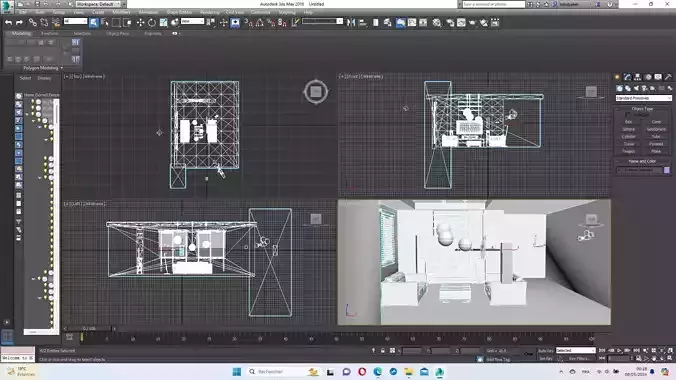Click the Align tool icon
The width and height of the screenshot is (676, 380).
pos(363,22)
